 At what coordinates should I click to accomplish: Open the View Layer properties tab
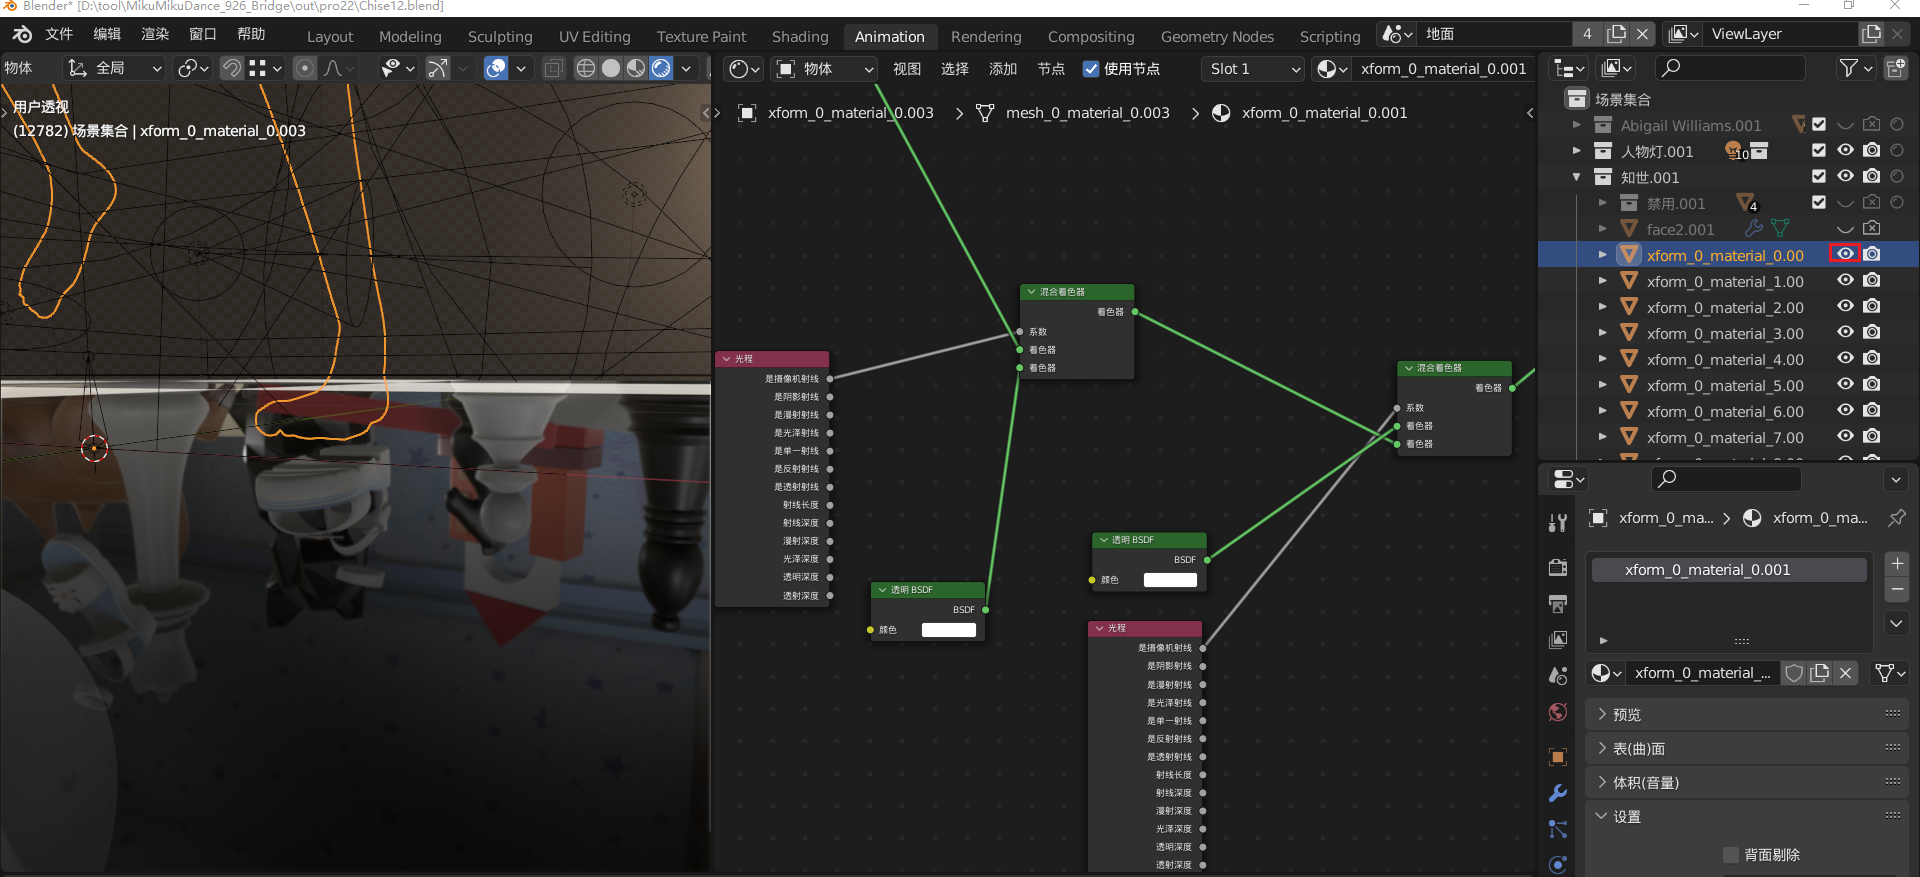coord(1558,639)
